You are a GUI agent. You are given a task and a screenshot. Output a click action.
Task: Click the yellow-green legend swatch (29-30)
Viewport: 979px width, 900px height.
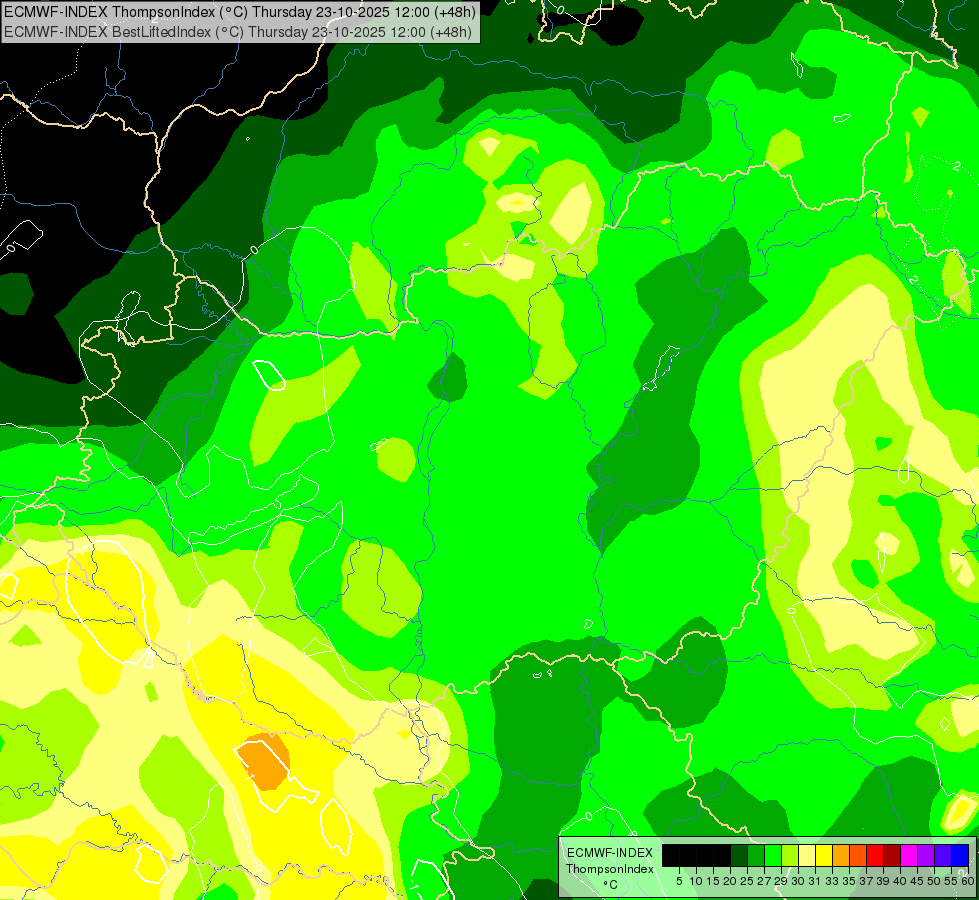(x=790, y=855)
